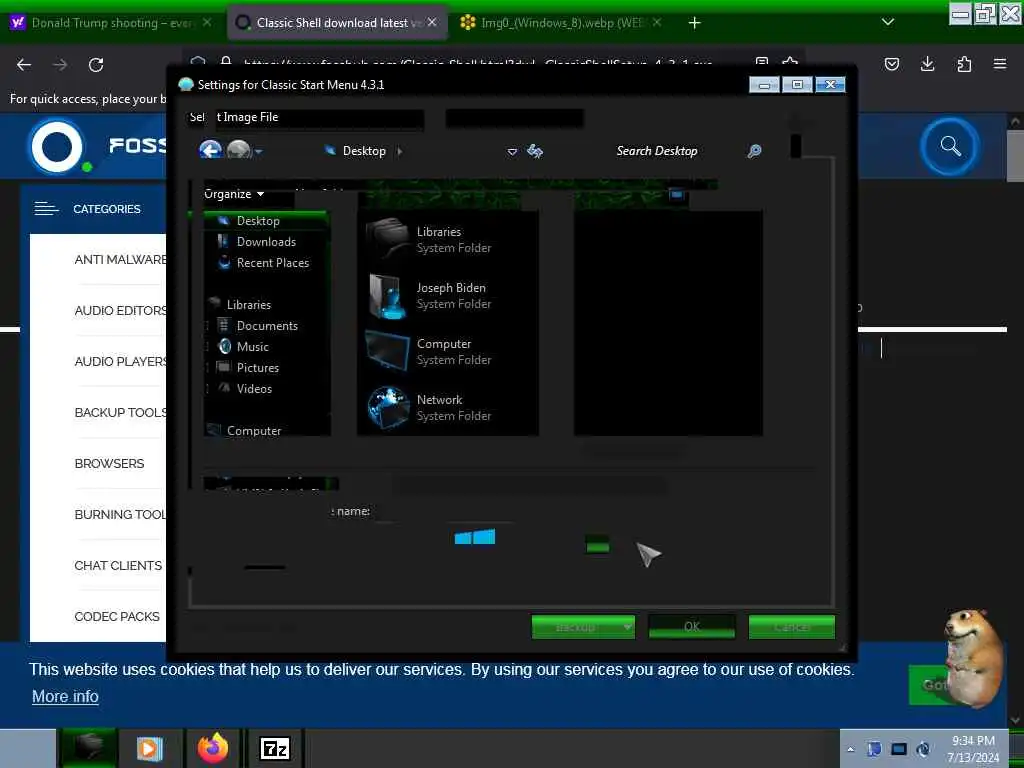Switch to Img0_(Windows_8).webp tab
This screenshot has width=1024, height=768.
[x=560, y=23]
